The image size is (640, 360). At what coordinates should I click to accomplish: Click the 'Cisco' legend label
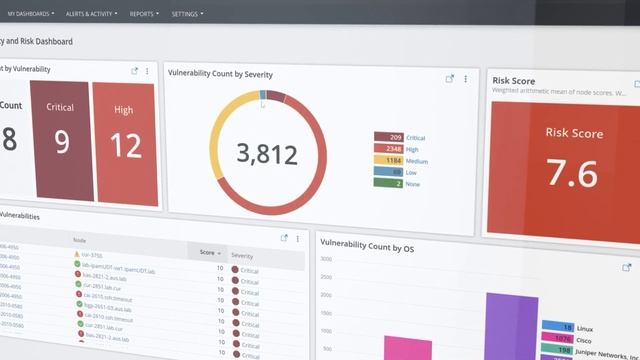click(x=584, y=340)
